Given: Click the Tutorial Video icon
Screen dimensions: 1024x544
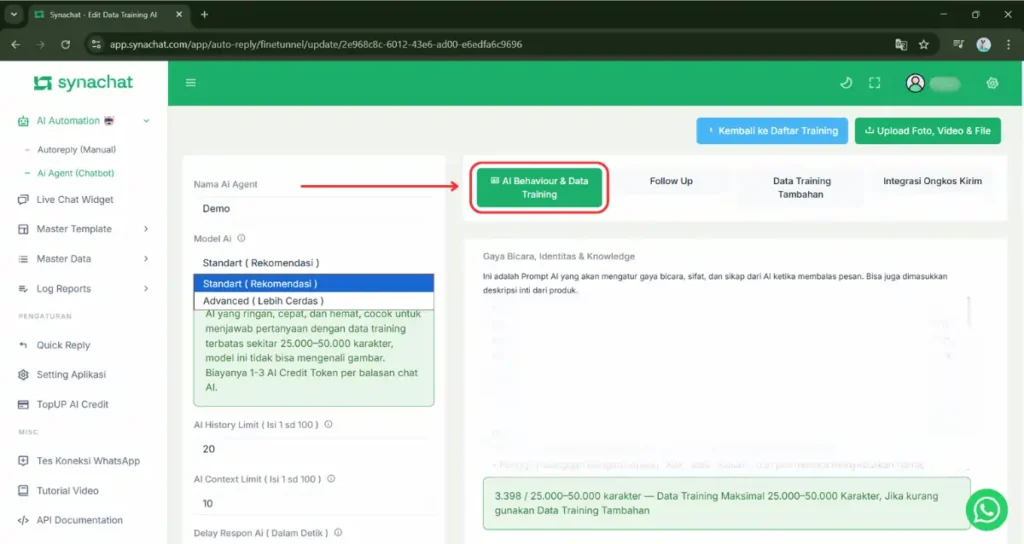Looking at the screenshot, I should click(x=24, y=490).
